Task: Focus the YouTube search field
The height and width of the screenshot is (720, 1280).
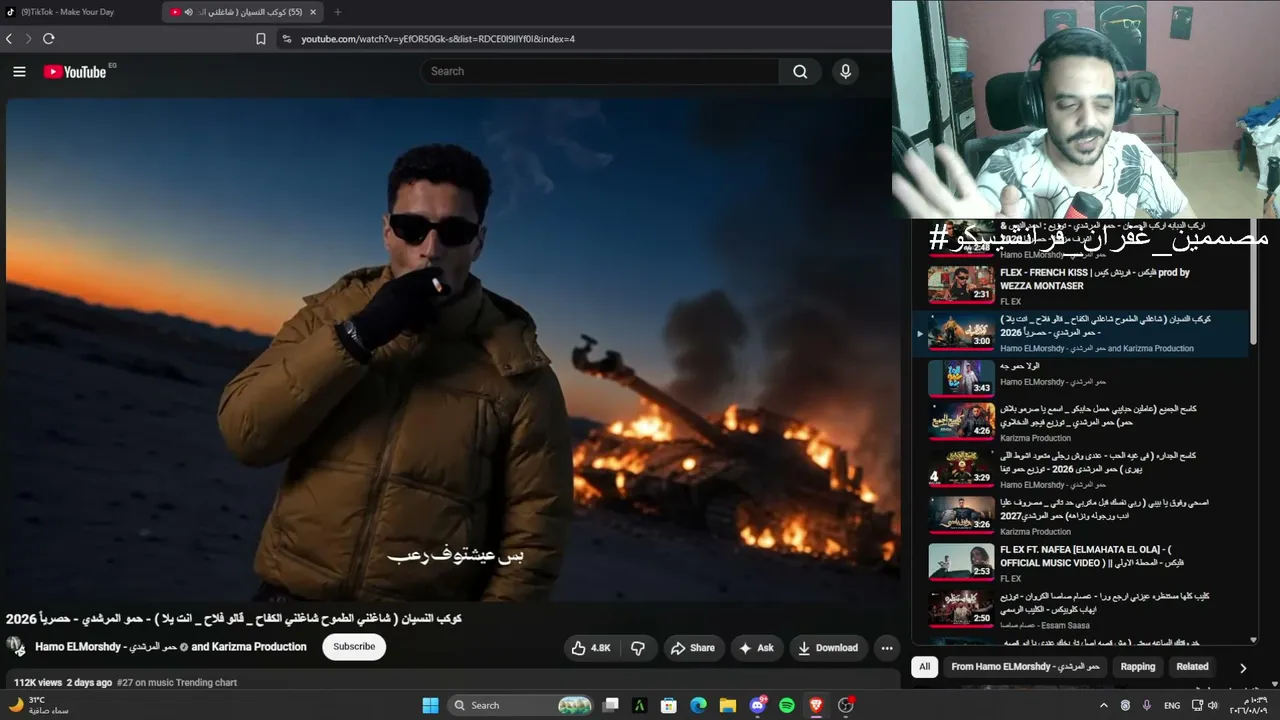Action: point(600,72)
